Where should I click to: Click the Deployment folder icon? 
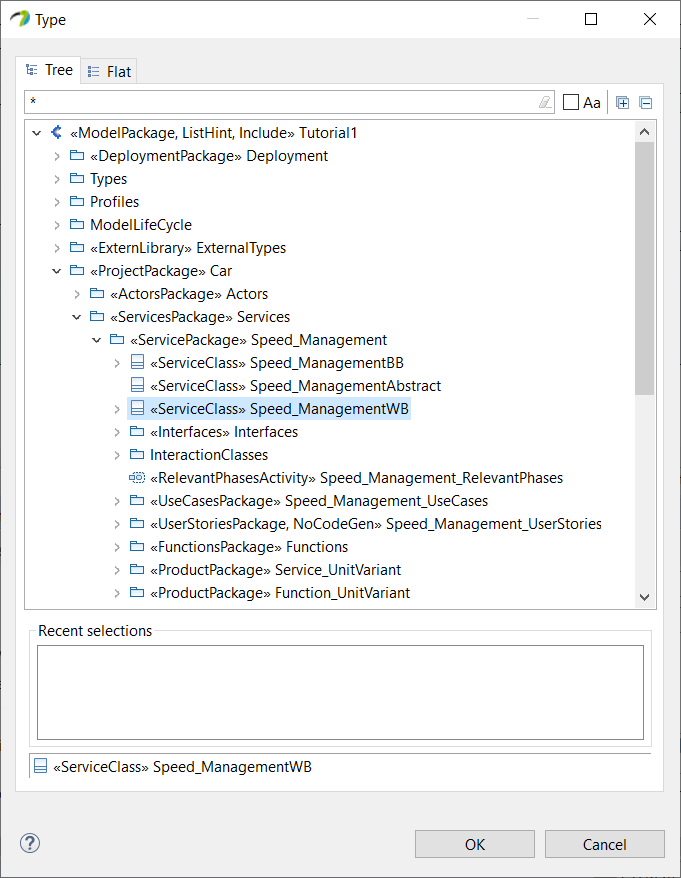(x=77, y=155)
